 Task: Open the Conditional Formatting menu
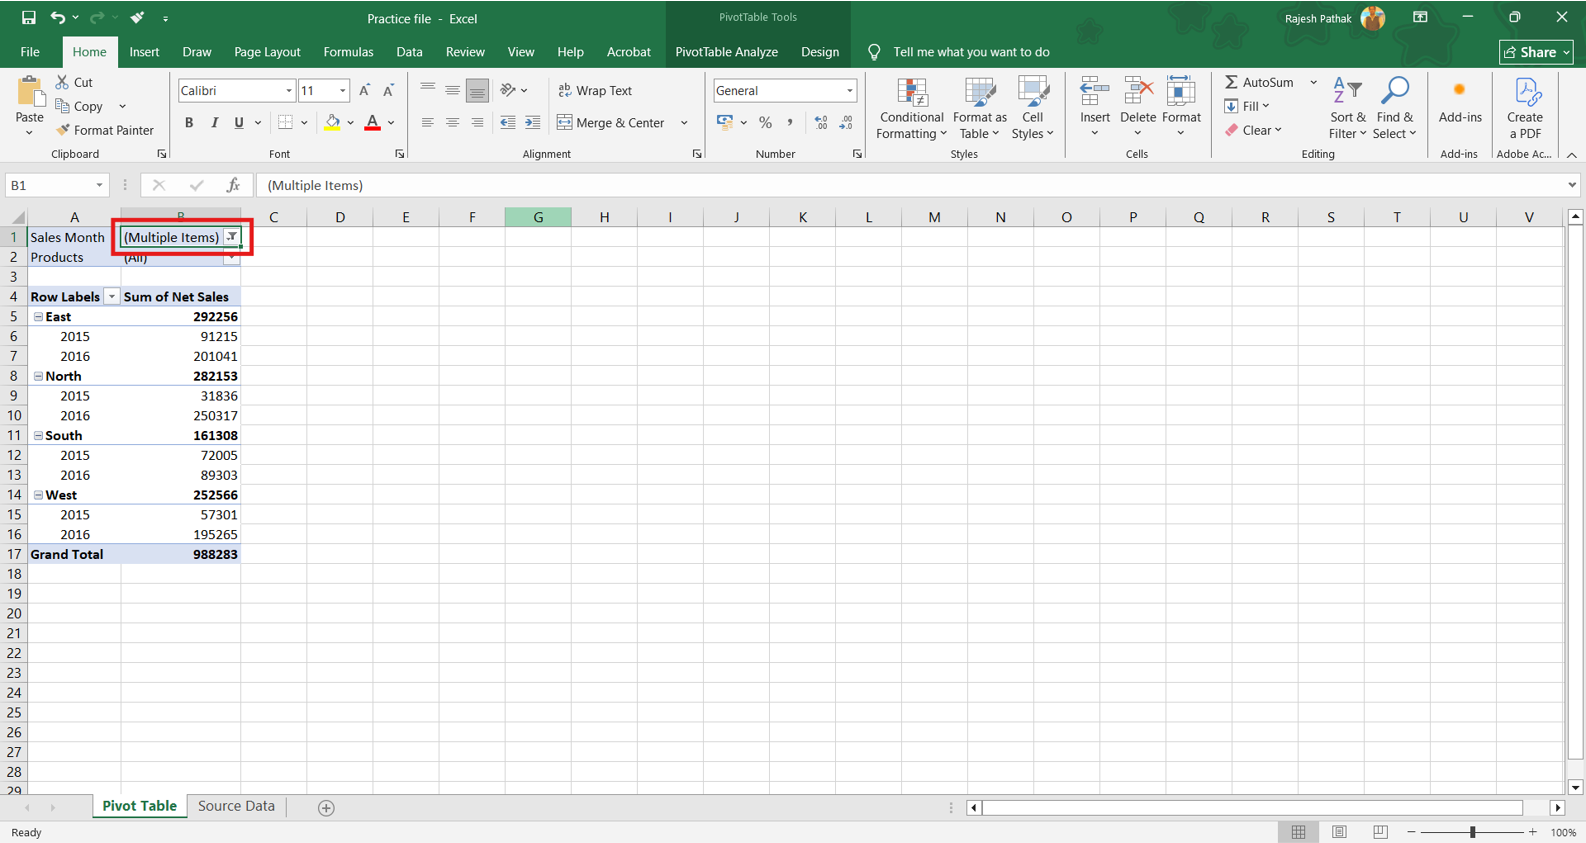pos(911,109)
